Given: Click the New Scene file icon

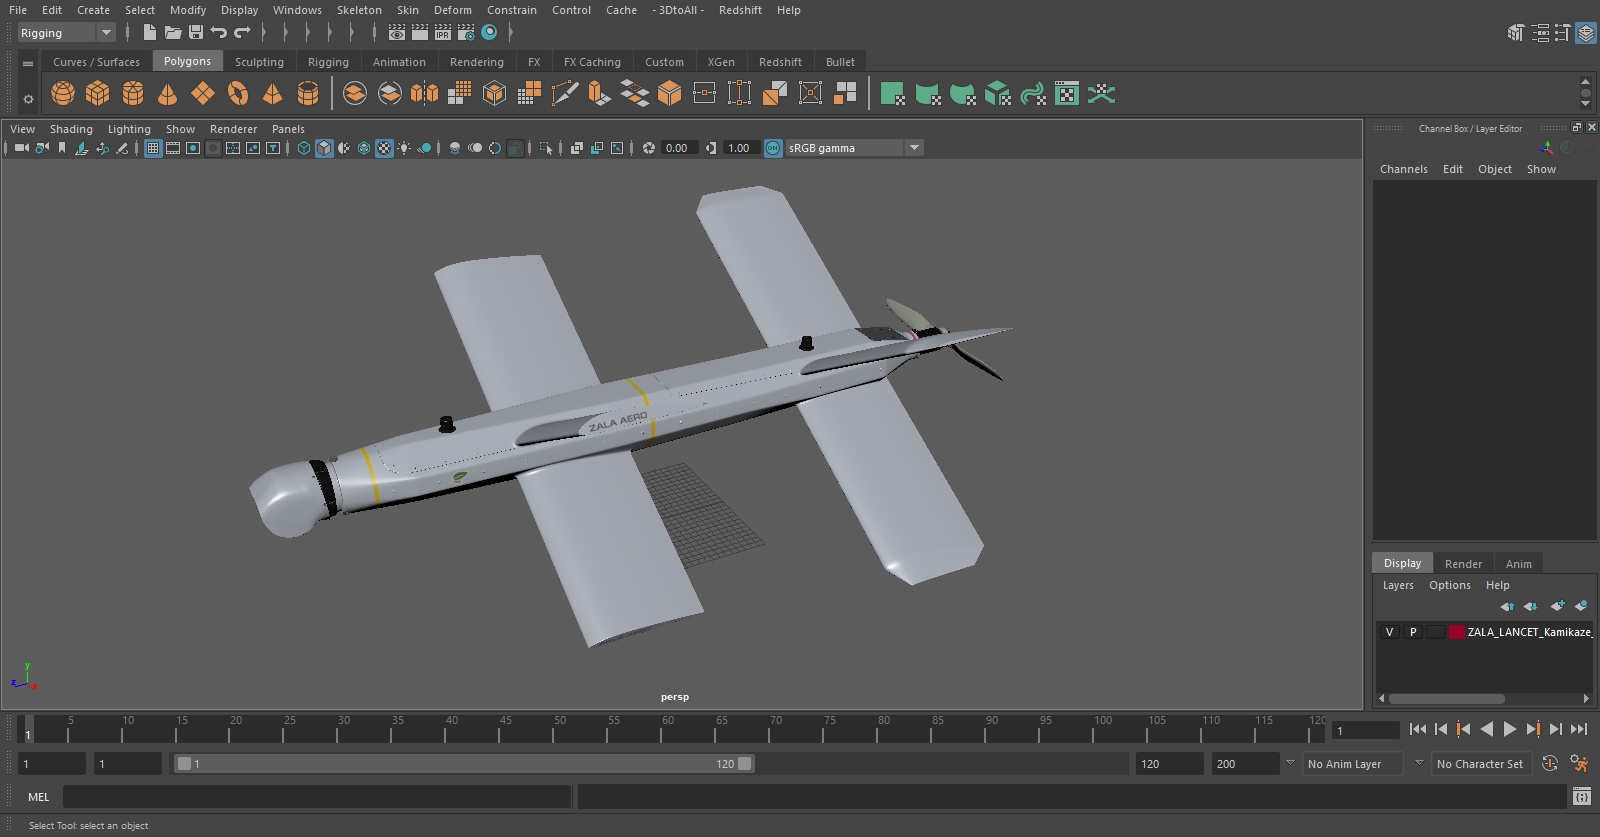Looking at the screenshot, I should pos(149,33).
